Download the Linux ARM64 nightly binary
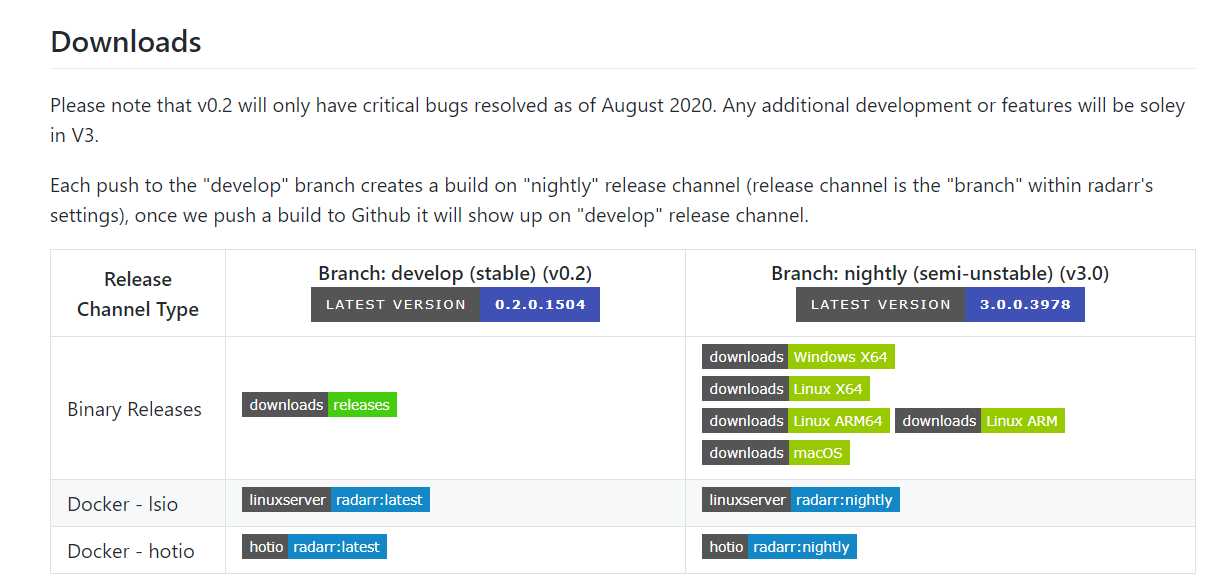The height and width of the screenshot is (586, 1222). coord(793,420)
